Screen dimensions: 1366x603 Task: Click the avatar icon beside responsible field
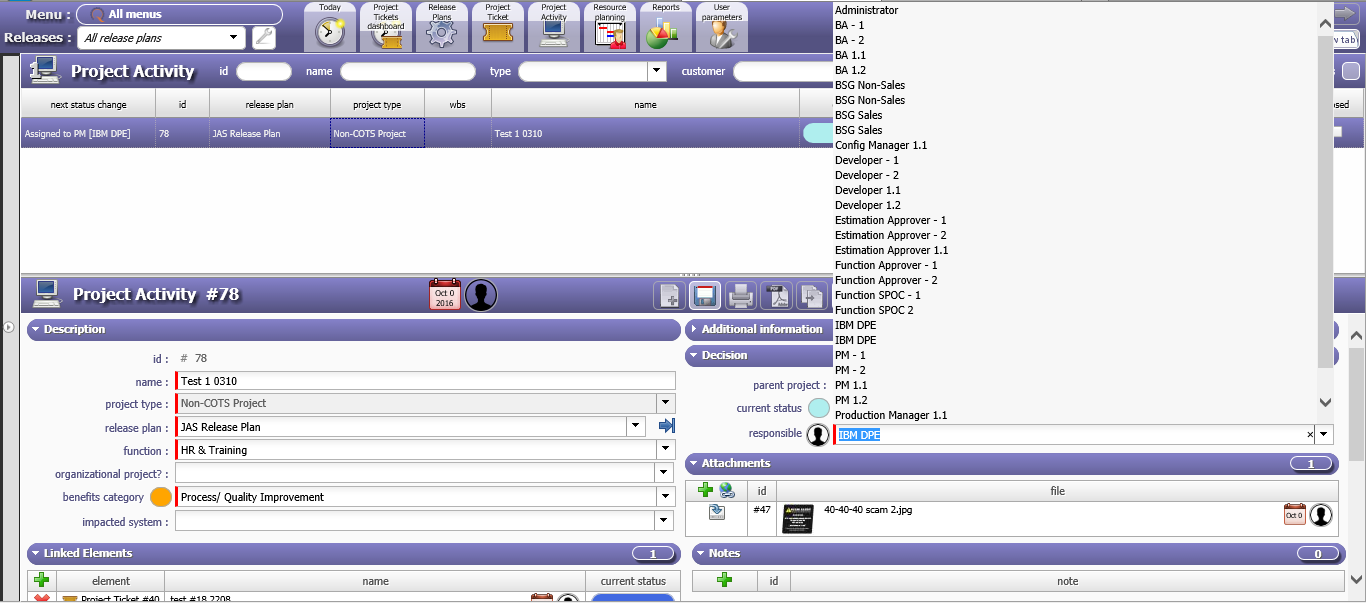[x=818, y=435]
